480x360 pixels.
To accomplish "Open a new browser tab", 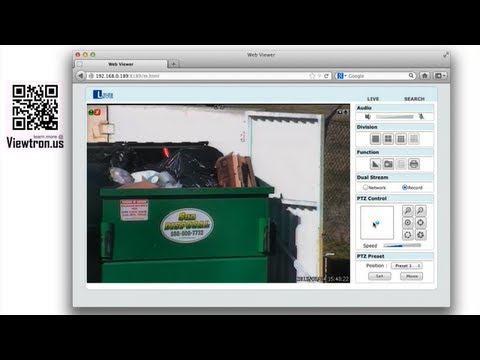I will click(x=173, y=64).
